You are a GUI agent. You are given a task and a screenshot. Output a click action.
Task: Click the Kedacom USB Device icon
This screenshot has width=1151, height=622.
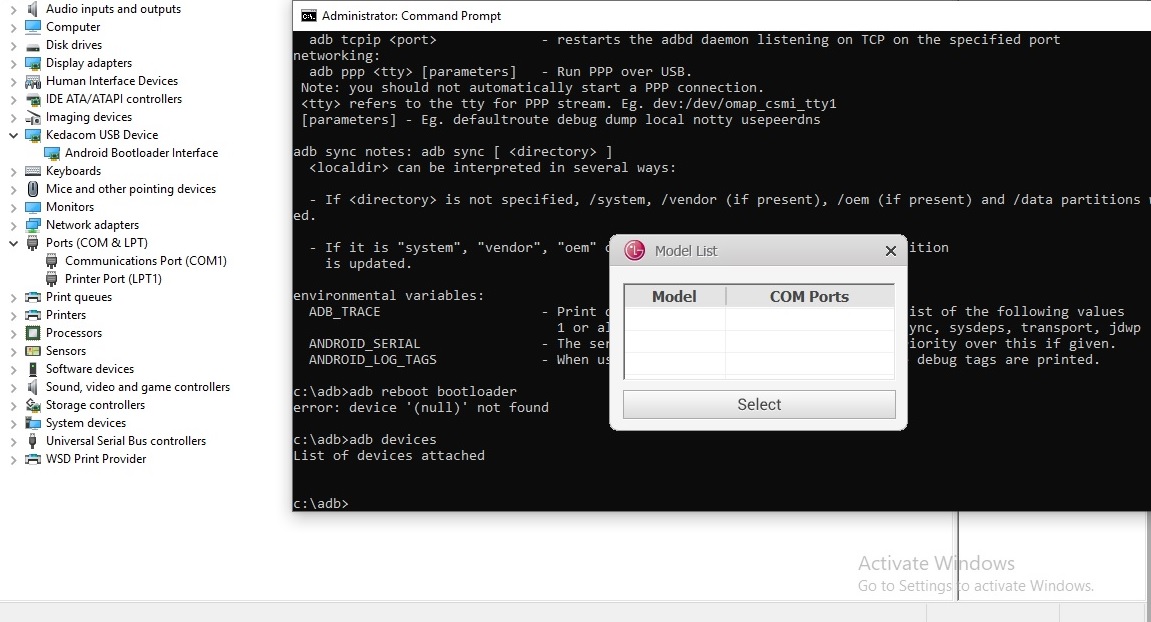(x=33, y=135)
